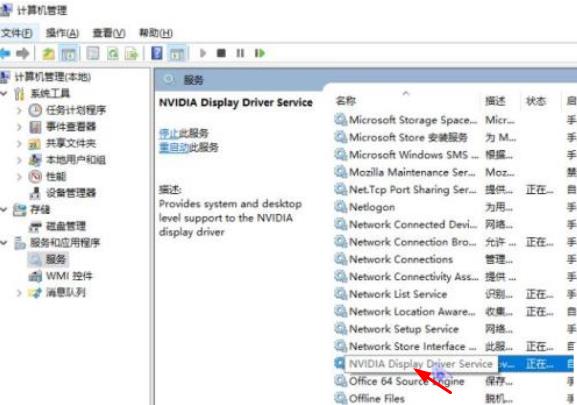Image resolution: width=577 pixels, height=405 pixels.
Task: Click the Start service play icon
Action: click(x=203, y=54)
